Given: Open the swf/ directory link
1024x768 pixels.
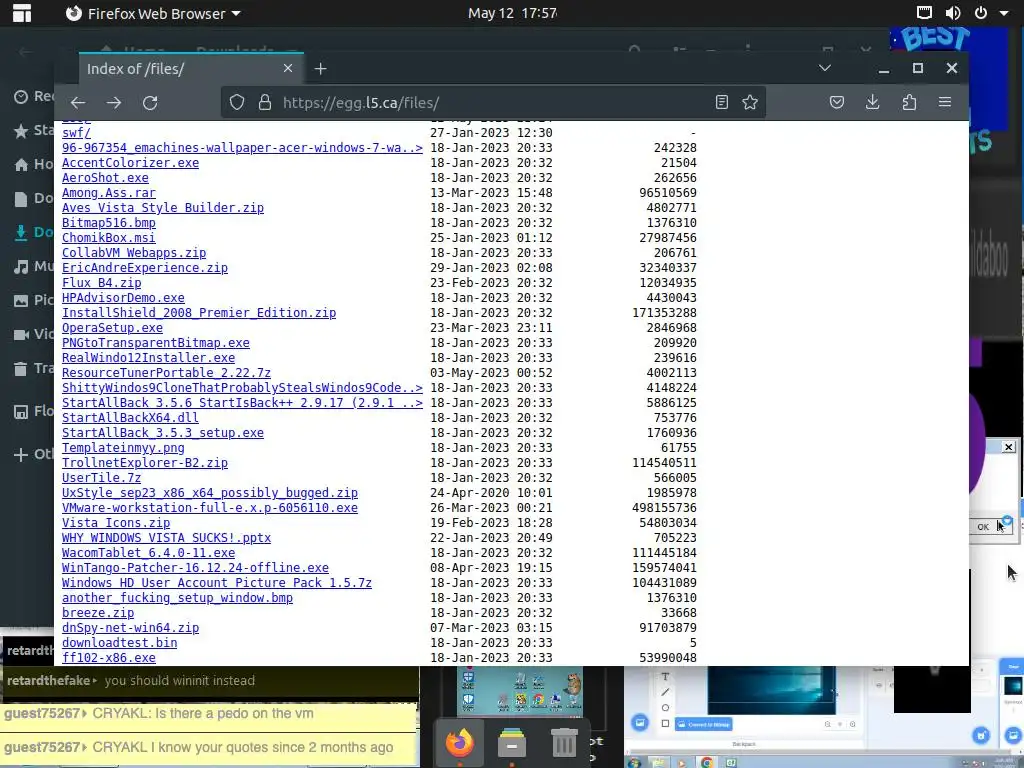Looking at the screenshot, I should [x=76, y=133].
